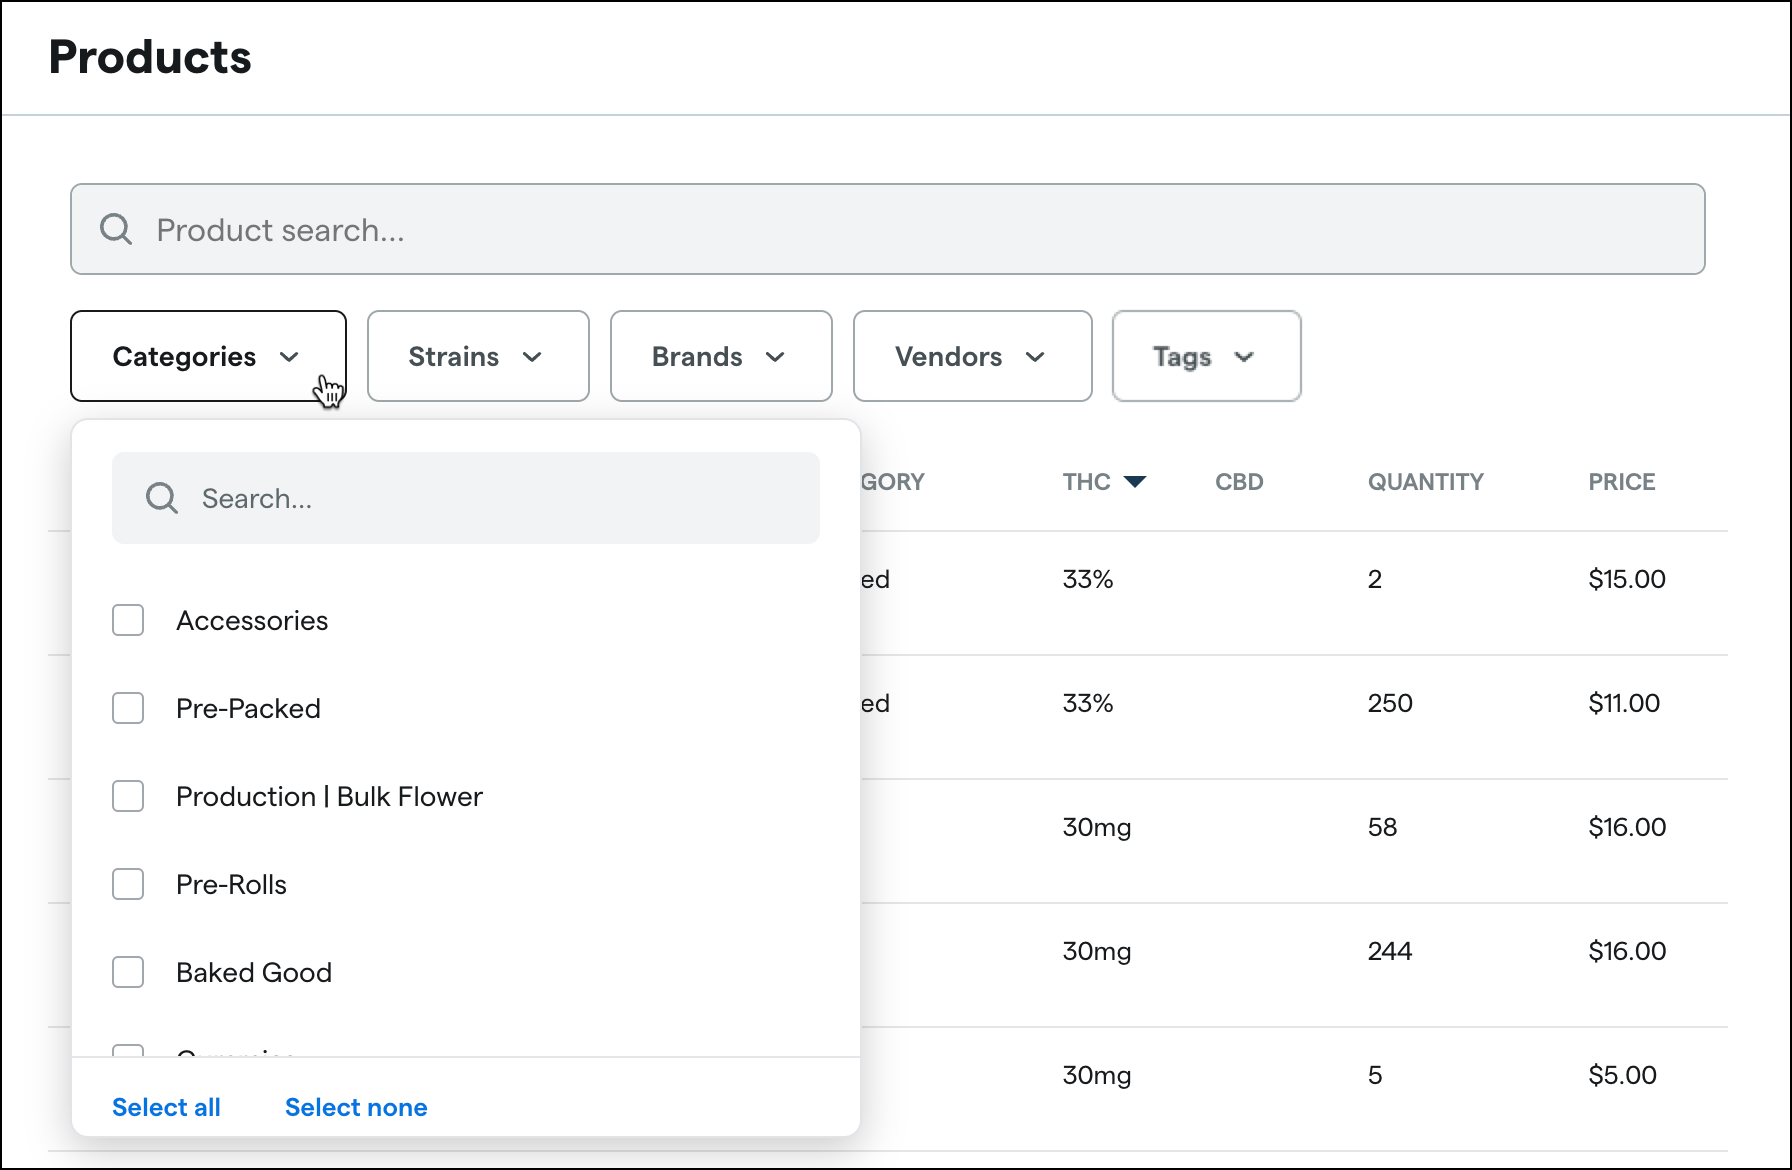Screen dimensions: 1792x1170
Task: Check the Pre-Packed checkbox
Action: pos(128,708)
